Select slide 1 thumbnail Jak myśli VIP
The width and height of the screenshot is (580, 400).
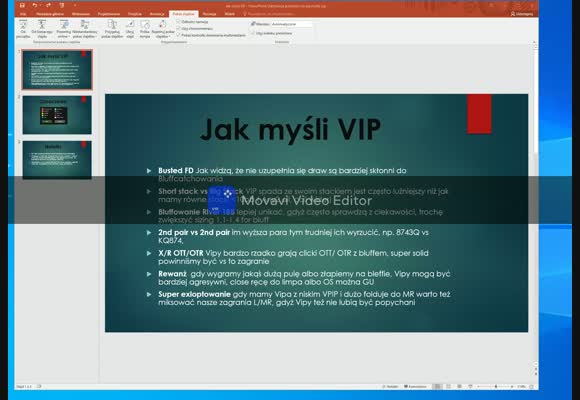click(x=57, y=70)
